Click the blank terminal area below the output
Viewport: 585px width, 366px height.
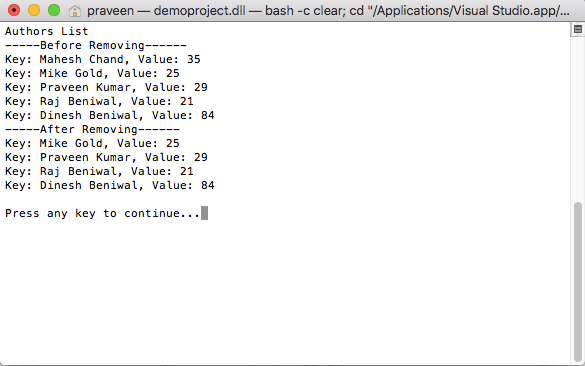coord(285,291)
